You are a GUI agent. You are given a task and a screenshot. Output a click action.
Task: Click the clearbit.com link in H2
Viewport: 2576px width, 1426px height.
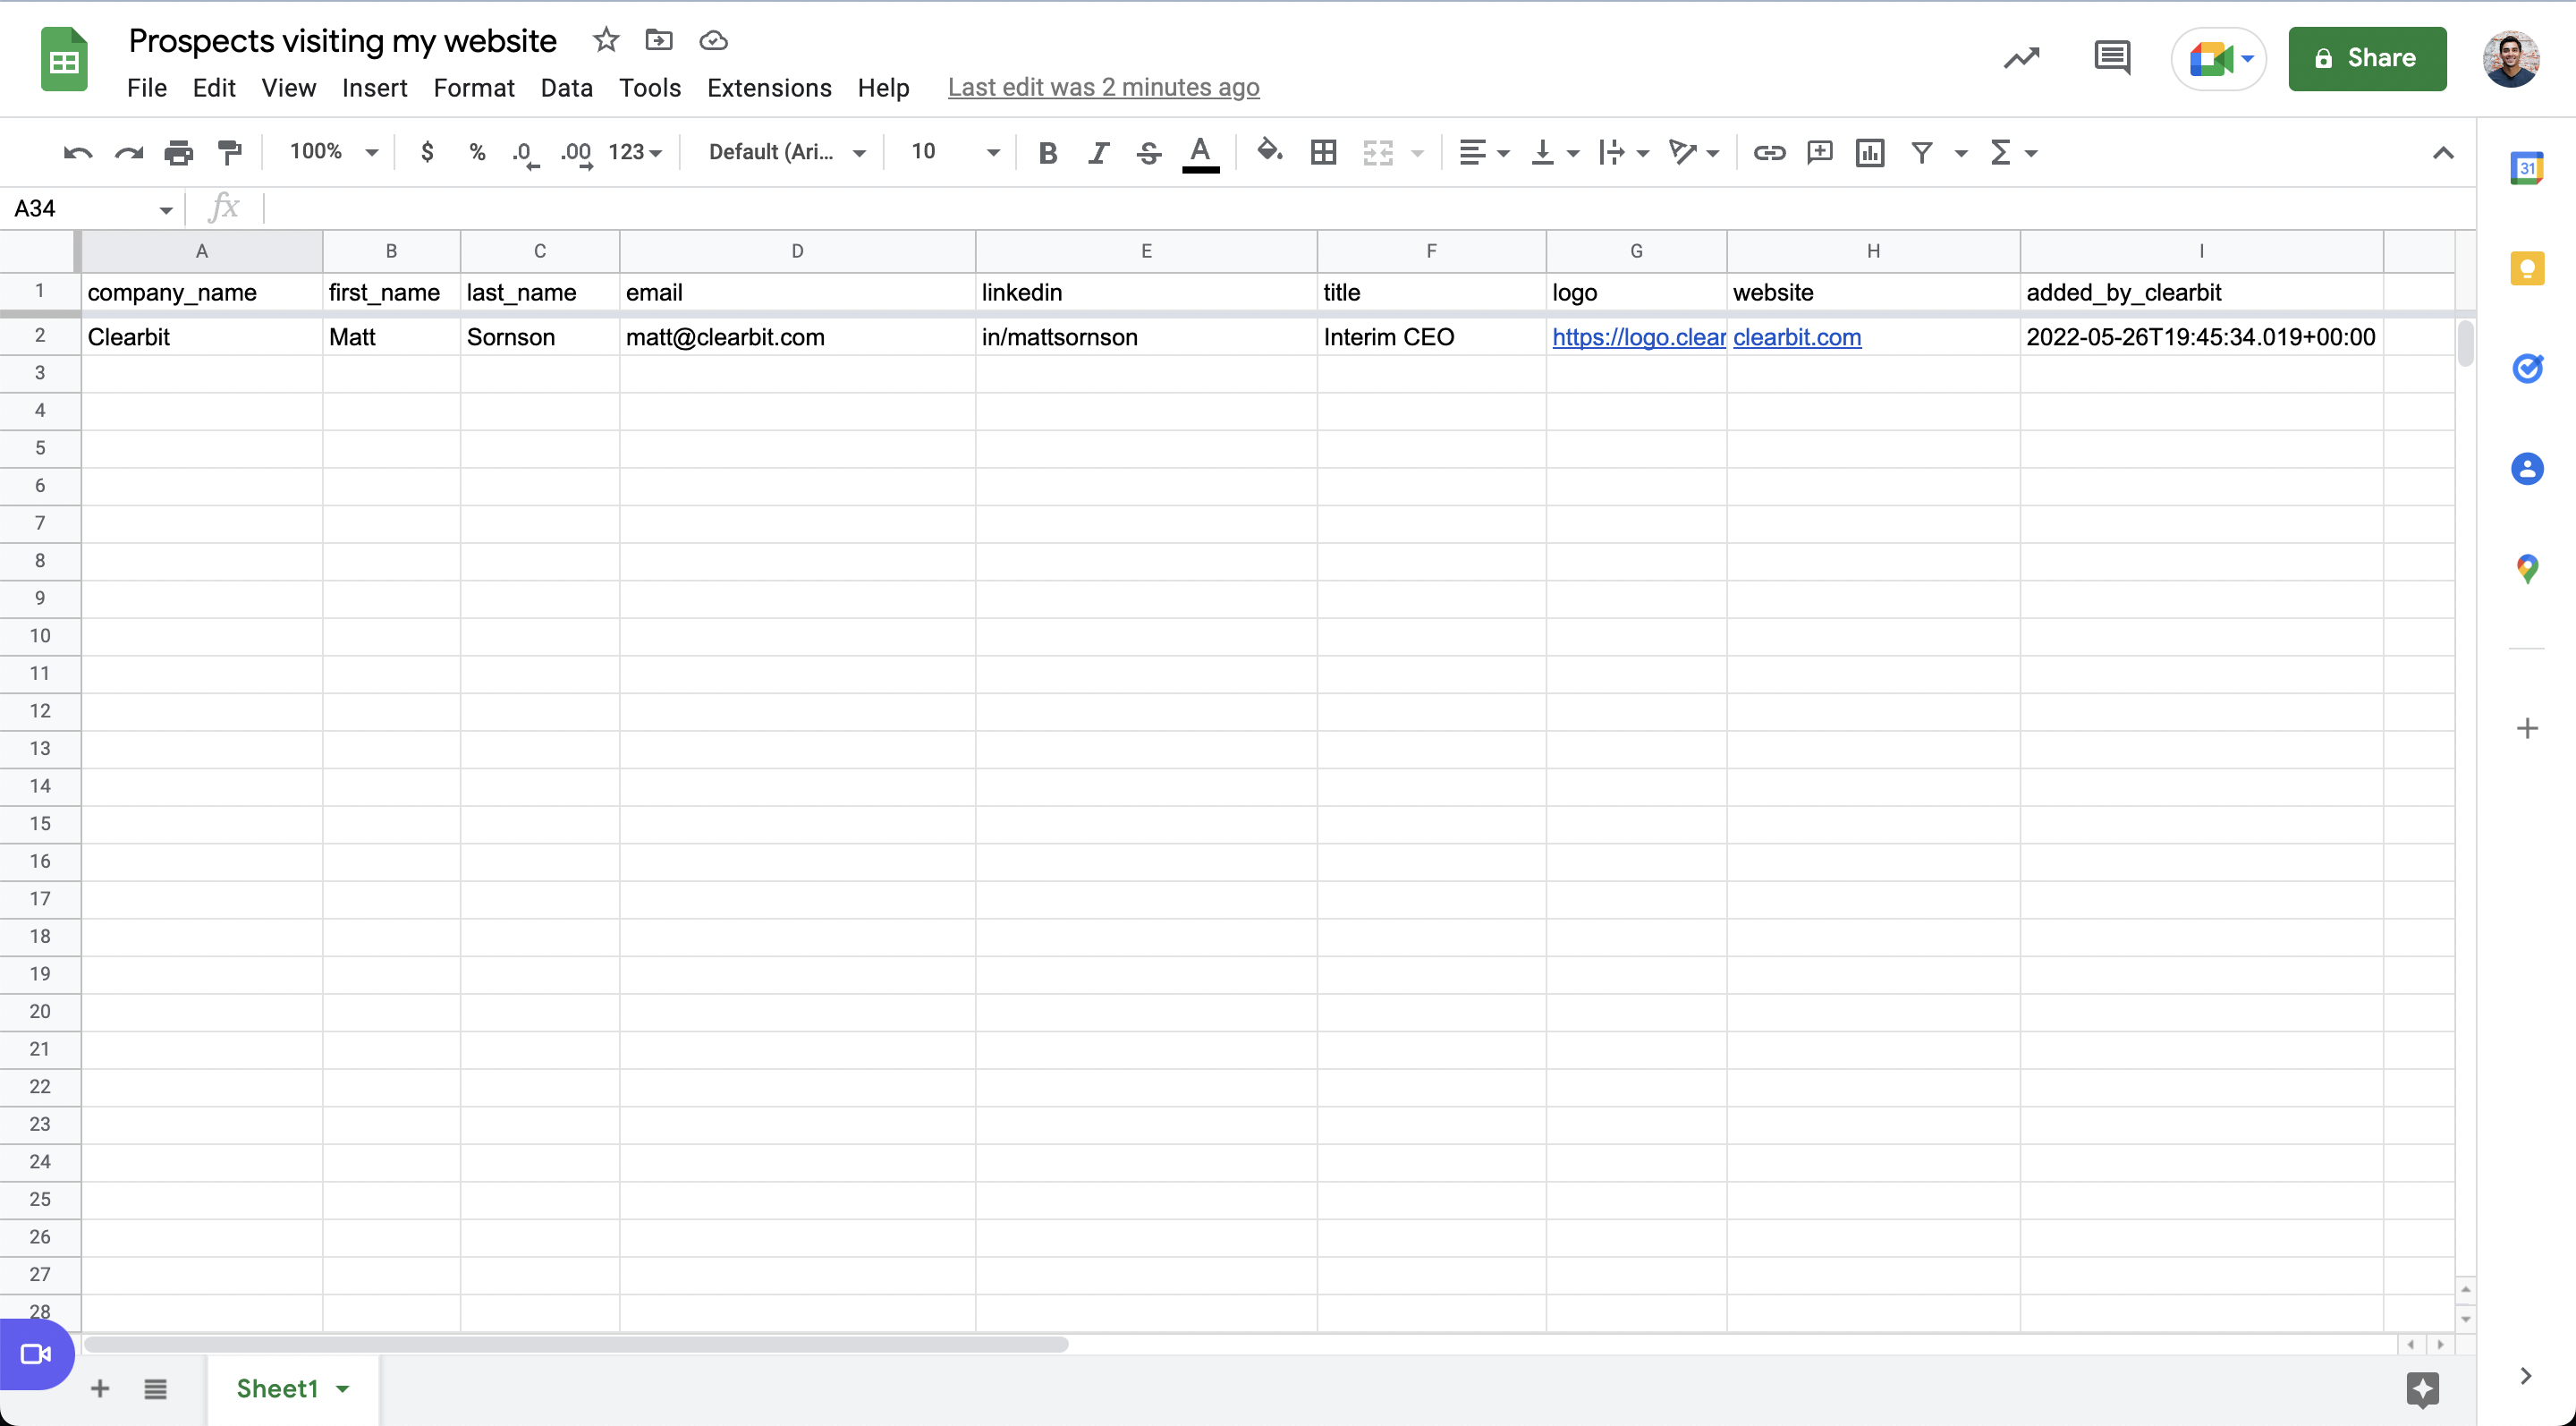click(1797, 337)
